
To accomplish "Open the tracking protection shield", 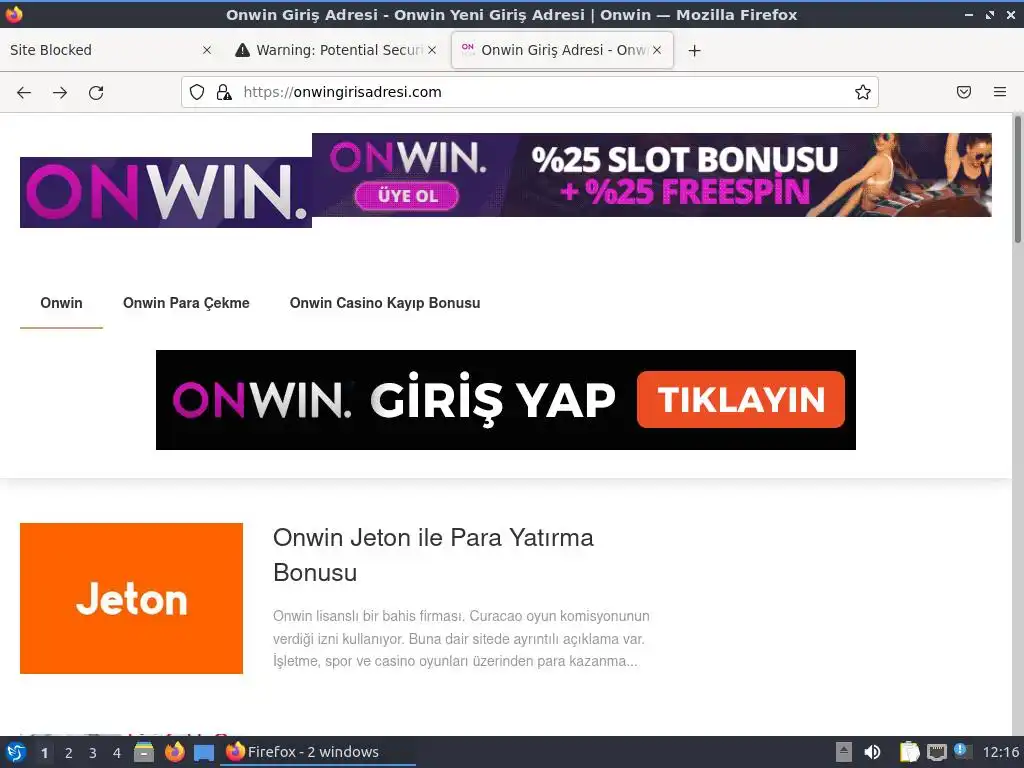I will point(197,92).
